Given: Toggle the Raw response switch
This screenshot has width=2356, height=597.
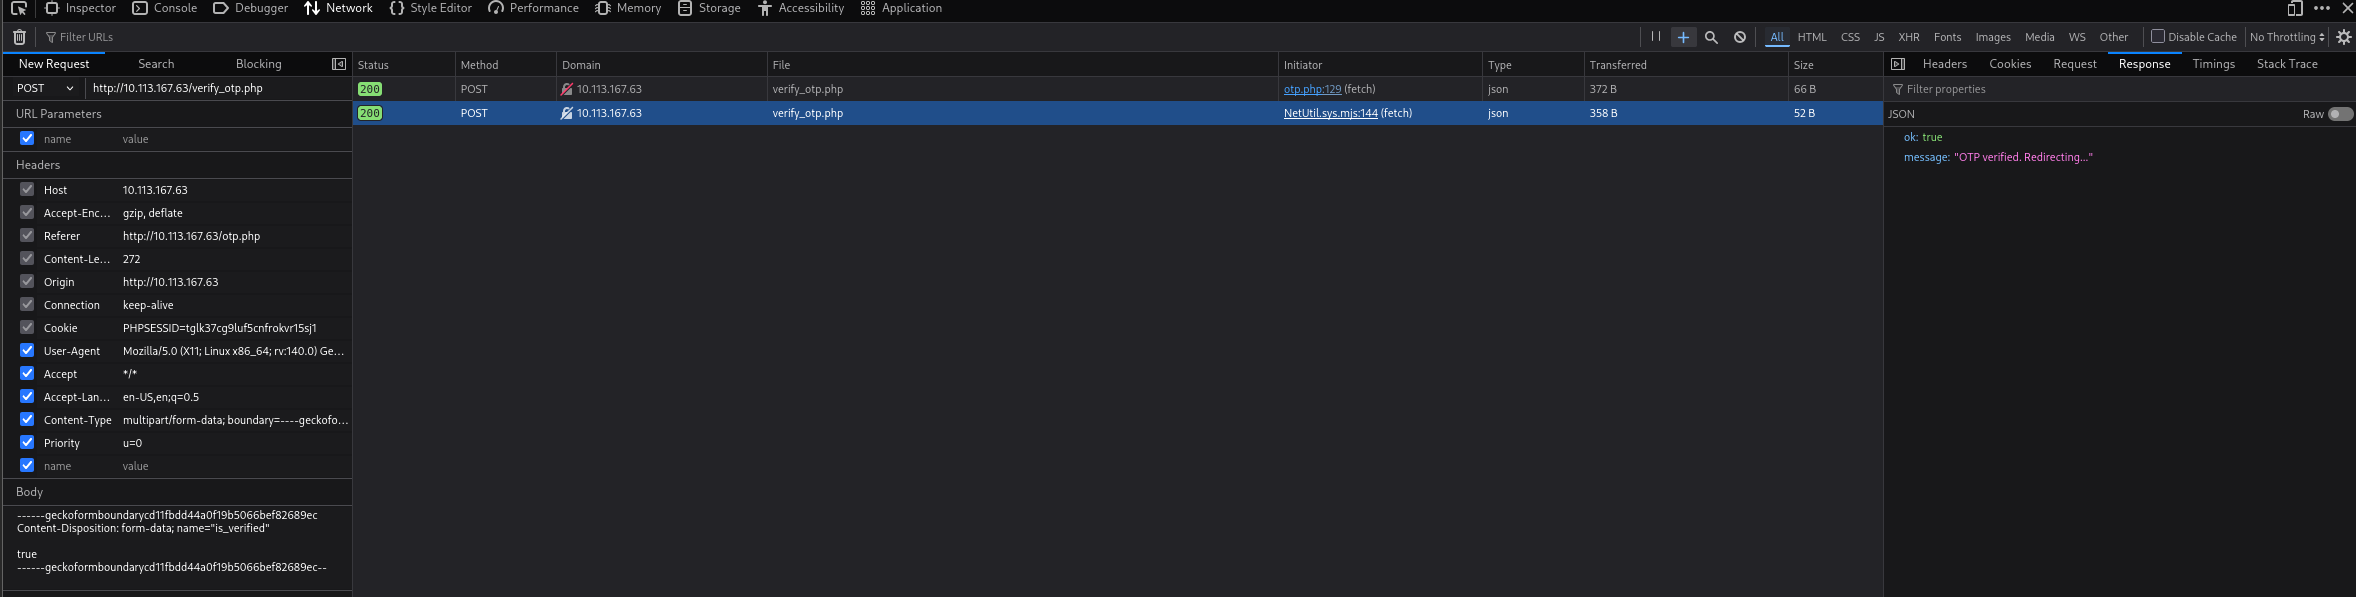Looking at the screenshot, I should click(2340, 114).
